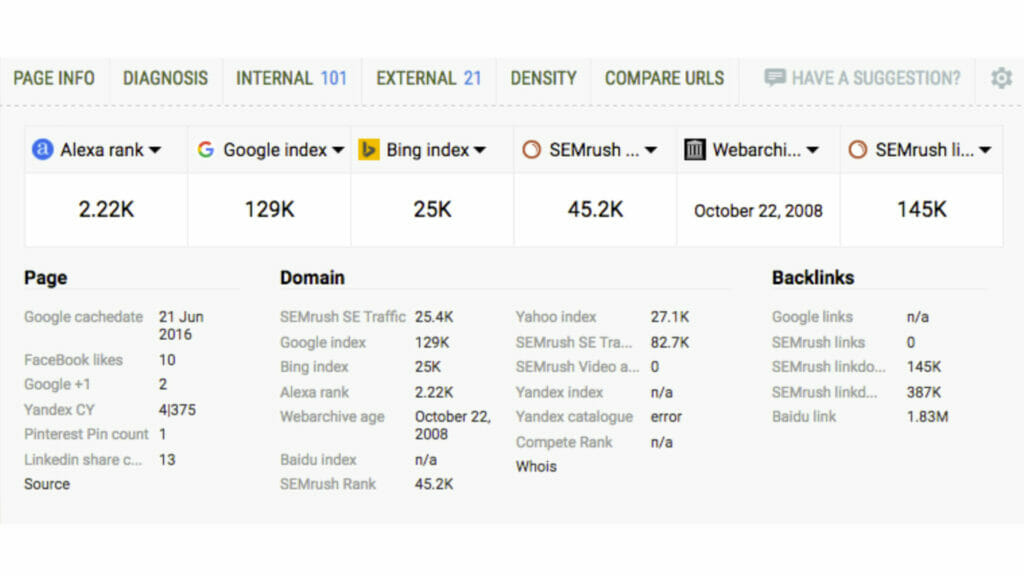Click HAVE A SUGGESTION? link
Viewport: 1024px width, 576px height.
(x=876, y=78)
